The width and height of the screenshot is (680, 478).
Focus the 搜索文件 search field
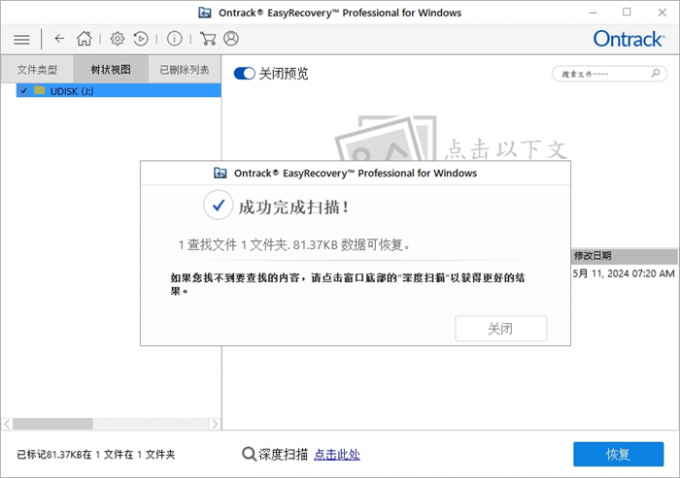(x=609, y=74)
